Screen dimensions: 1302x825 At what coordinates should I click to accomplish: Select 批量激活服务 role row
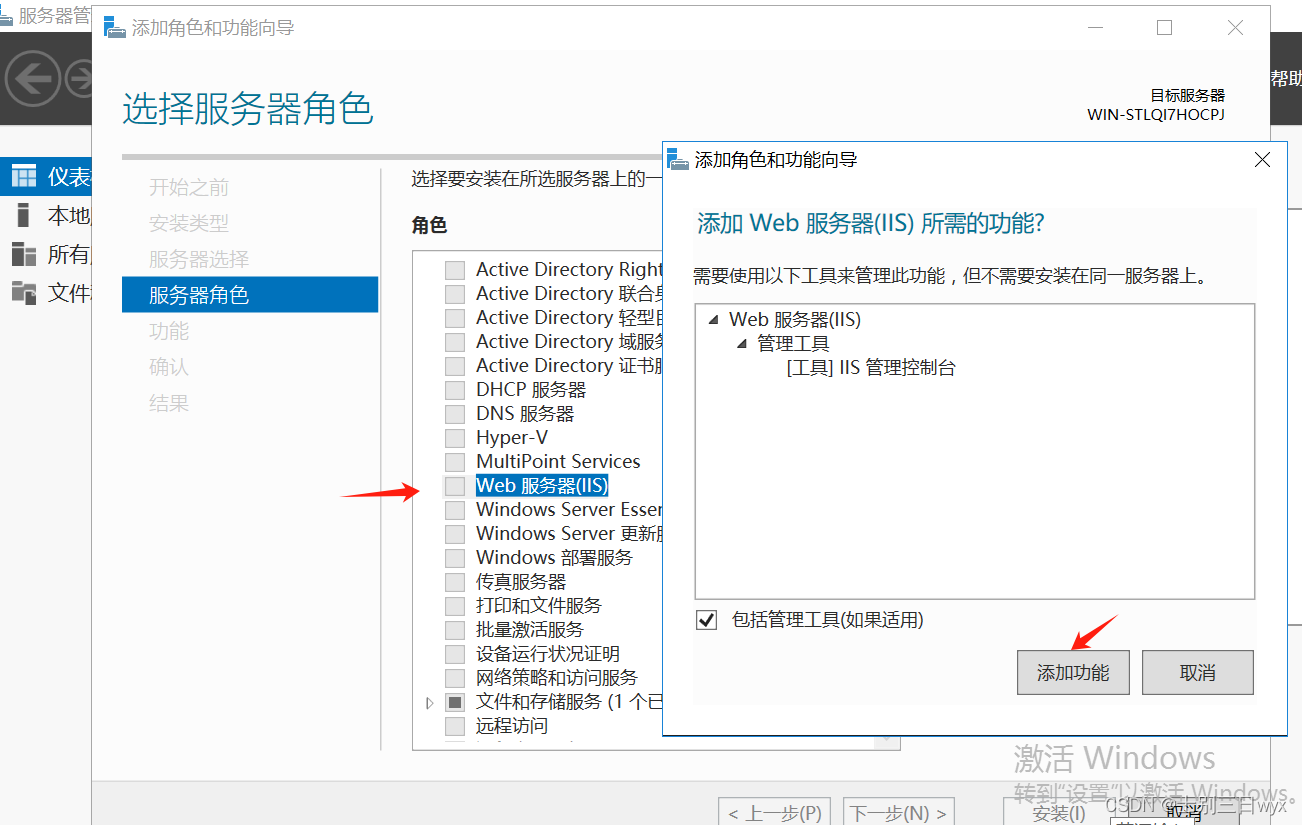click(529, 630)
